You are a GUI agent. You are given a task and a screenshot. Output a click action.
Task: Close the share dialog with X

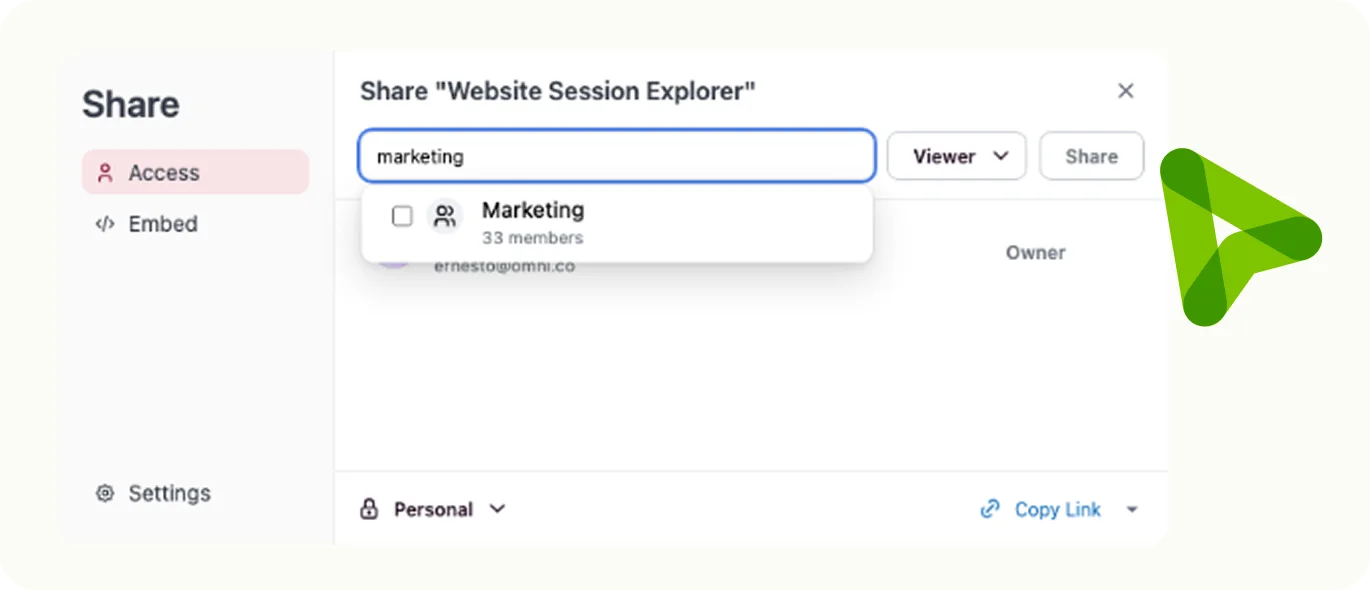1126,91
